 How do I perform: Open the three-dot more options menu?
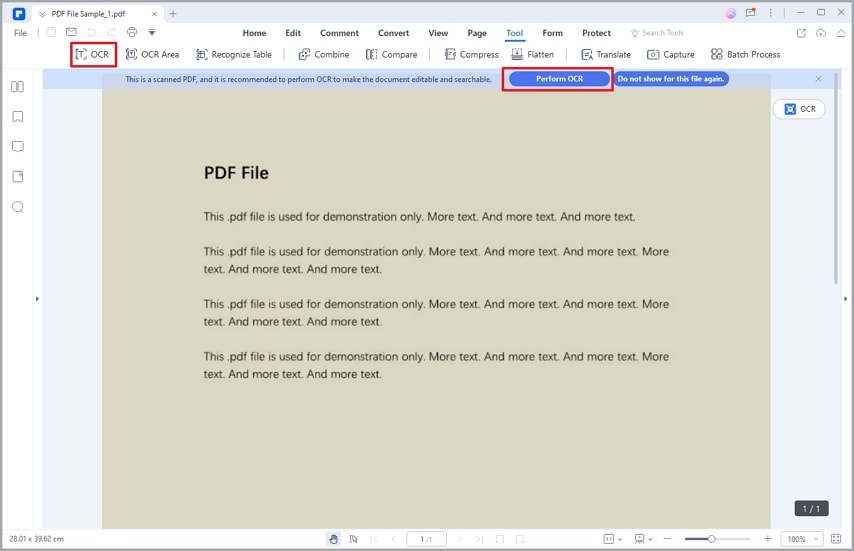coord(770,13)
